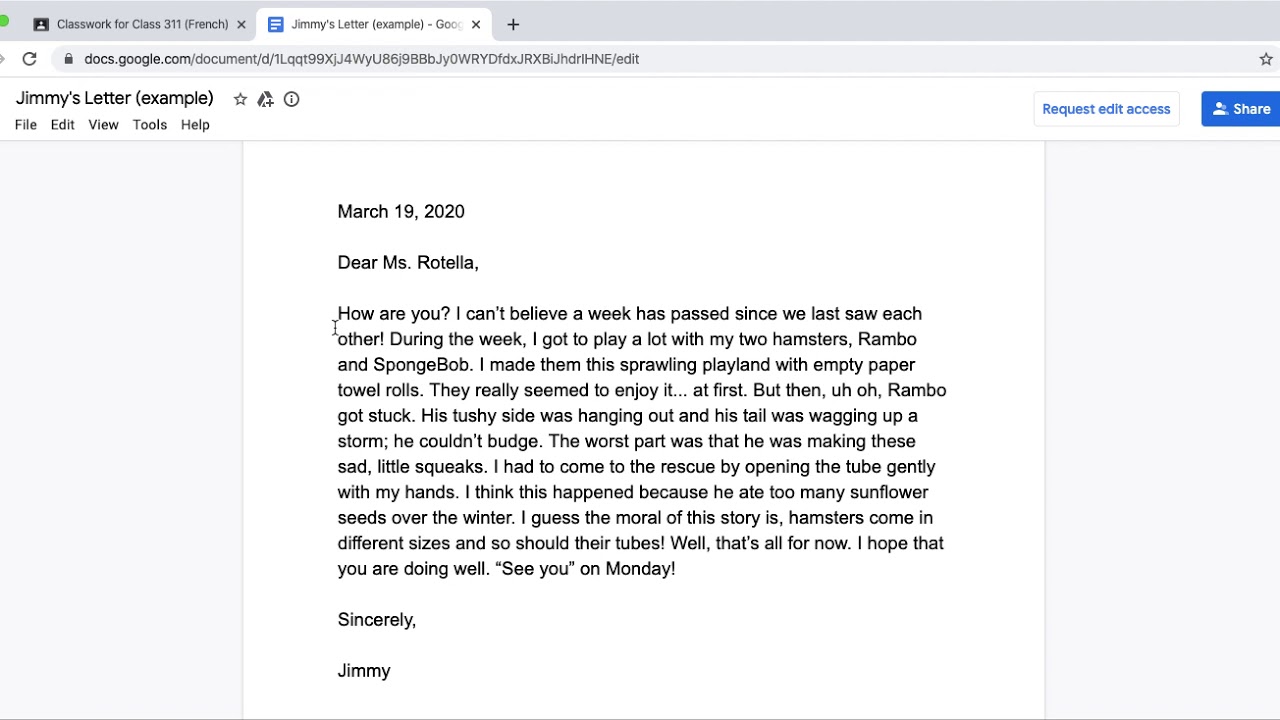1280x720 pixels.
Task: Click the document title Jimmy's Letter (example)
Action: click(x=114, y=99)
